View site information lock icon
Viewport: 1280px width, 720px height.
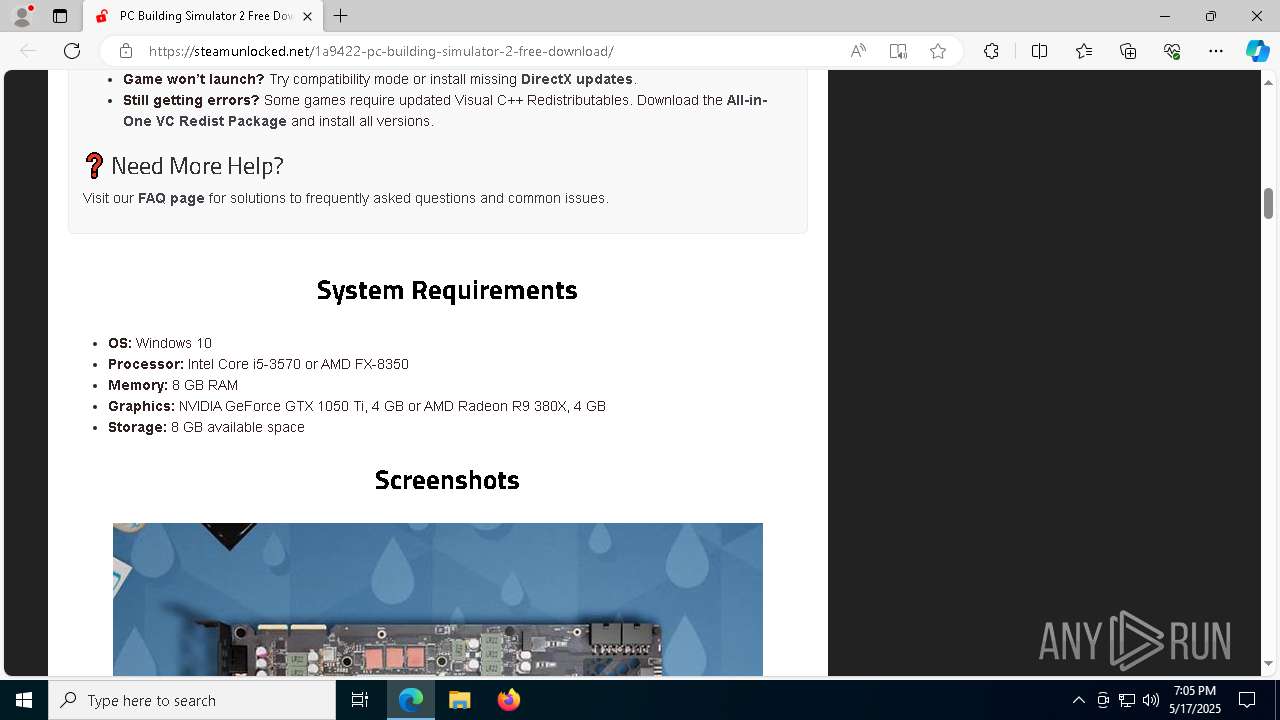coord(126,51)
